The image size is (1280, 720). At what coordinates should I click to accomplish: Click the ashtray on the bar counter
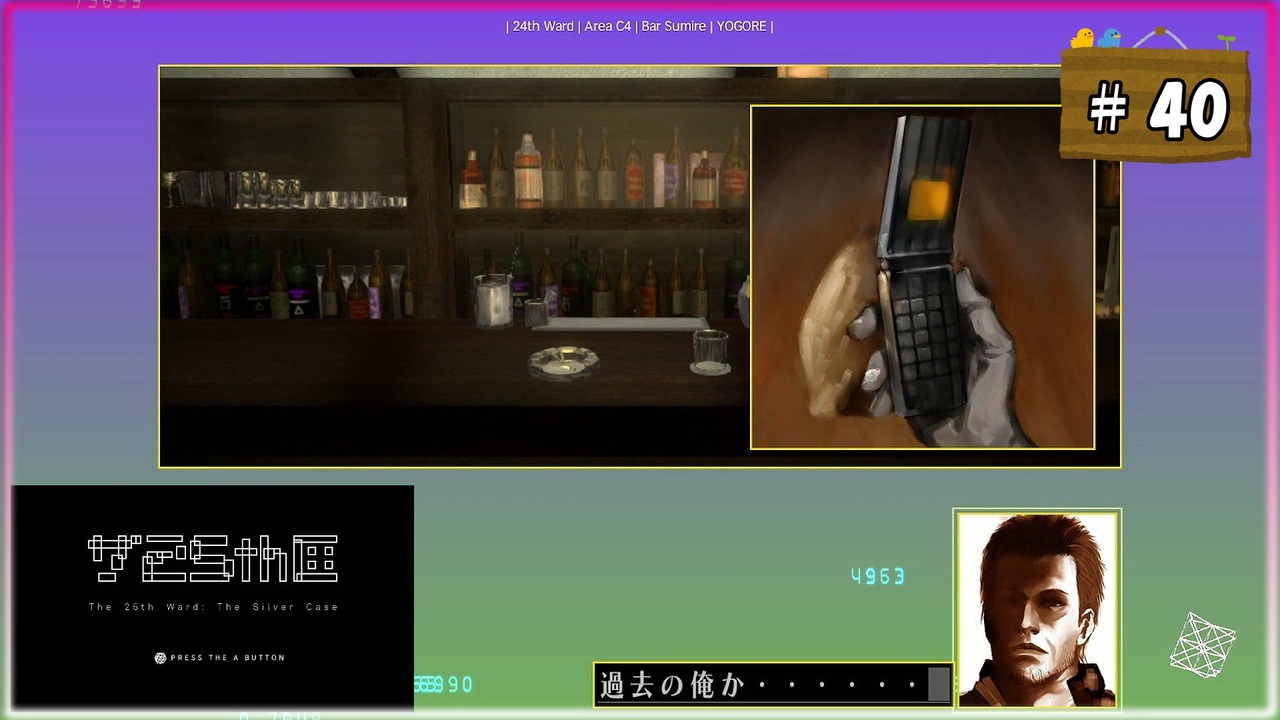click(563, 361)
